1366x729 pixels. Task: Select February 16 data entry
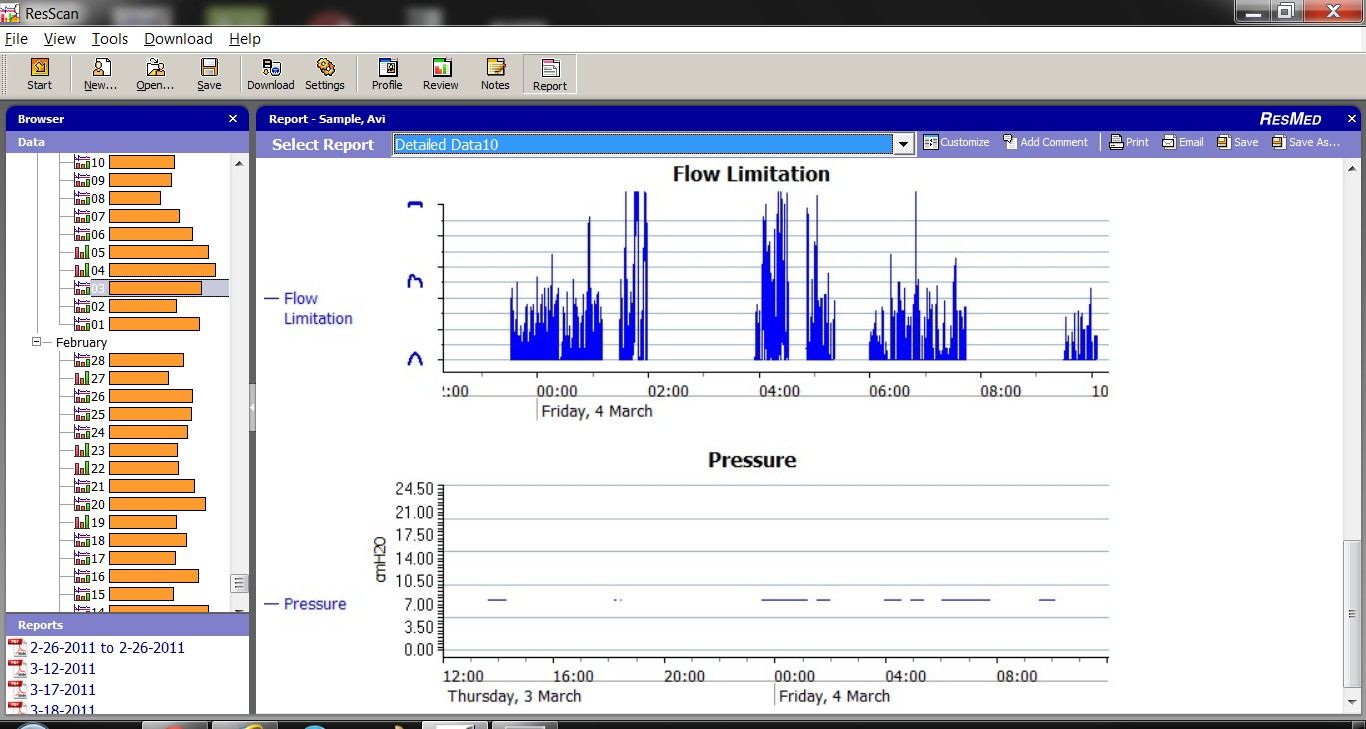point(137,576)
